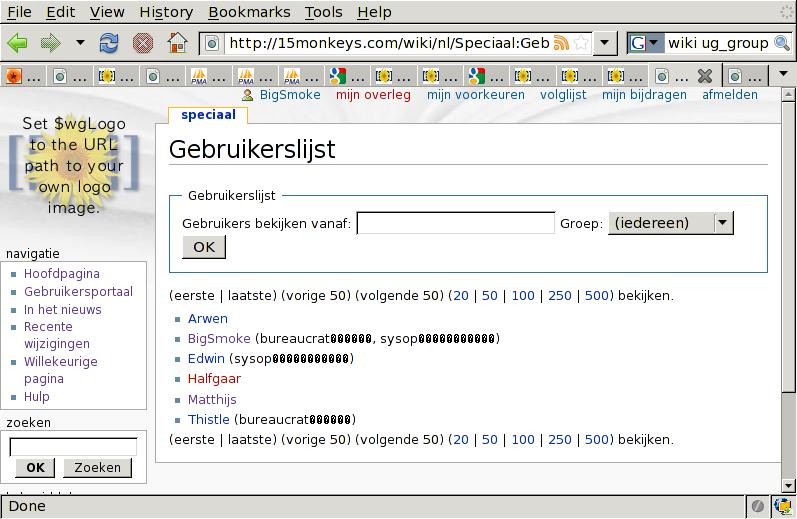Select the speciaal page tab
This screenshot has height=519, width=797.
[x=208, y=115]
